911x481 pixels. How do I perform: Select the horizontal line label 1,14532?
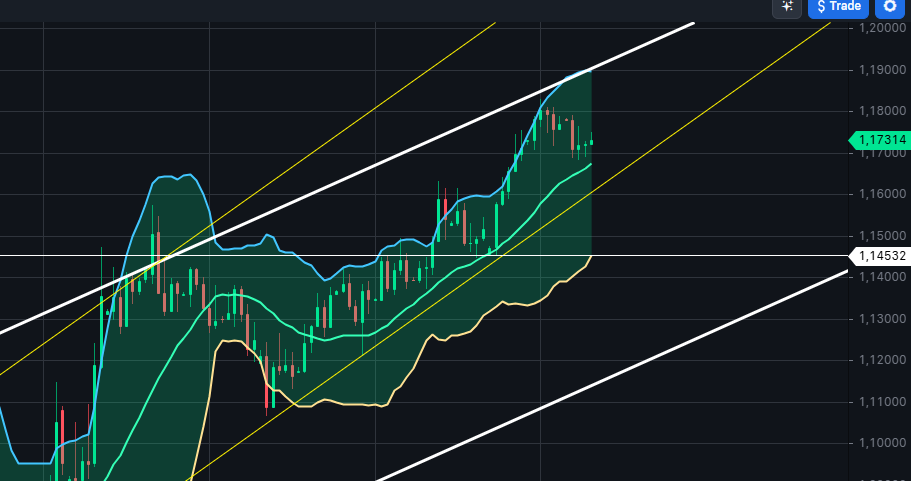point(878,256)
